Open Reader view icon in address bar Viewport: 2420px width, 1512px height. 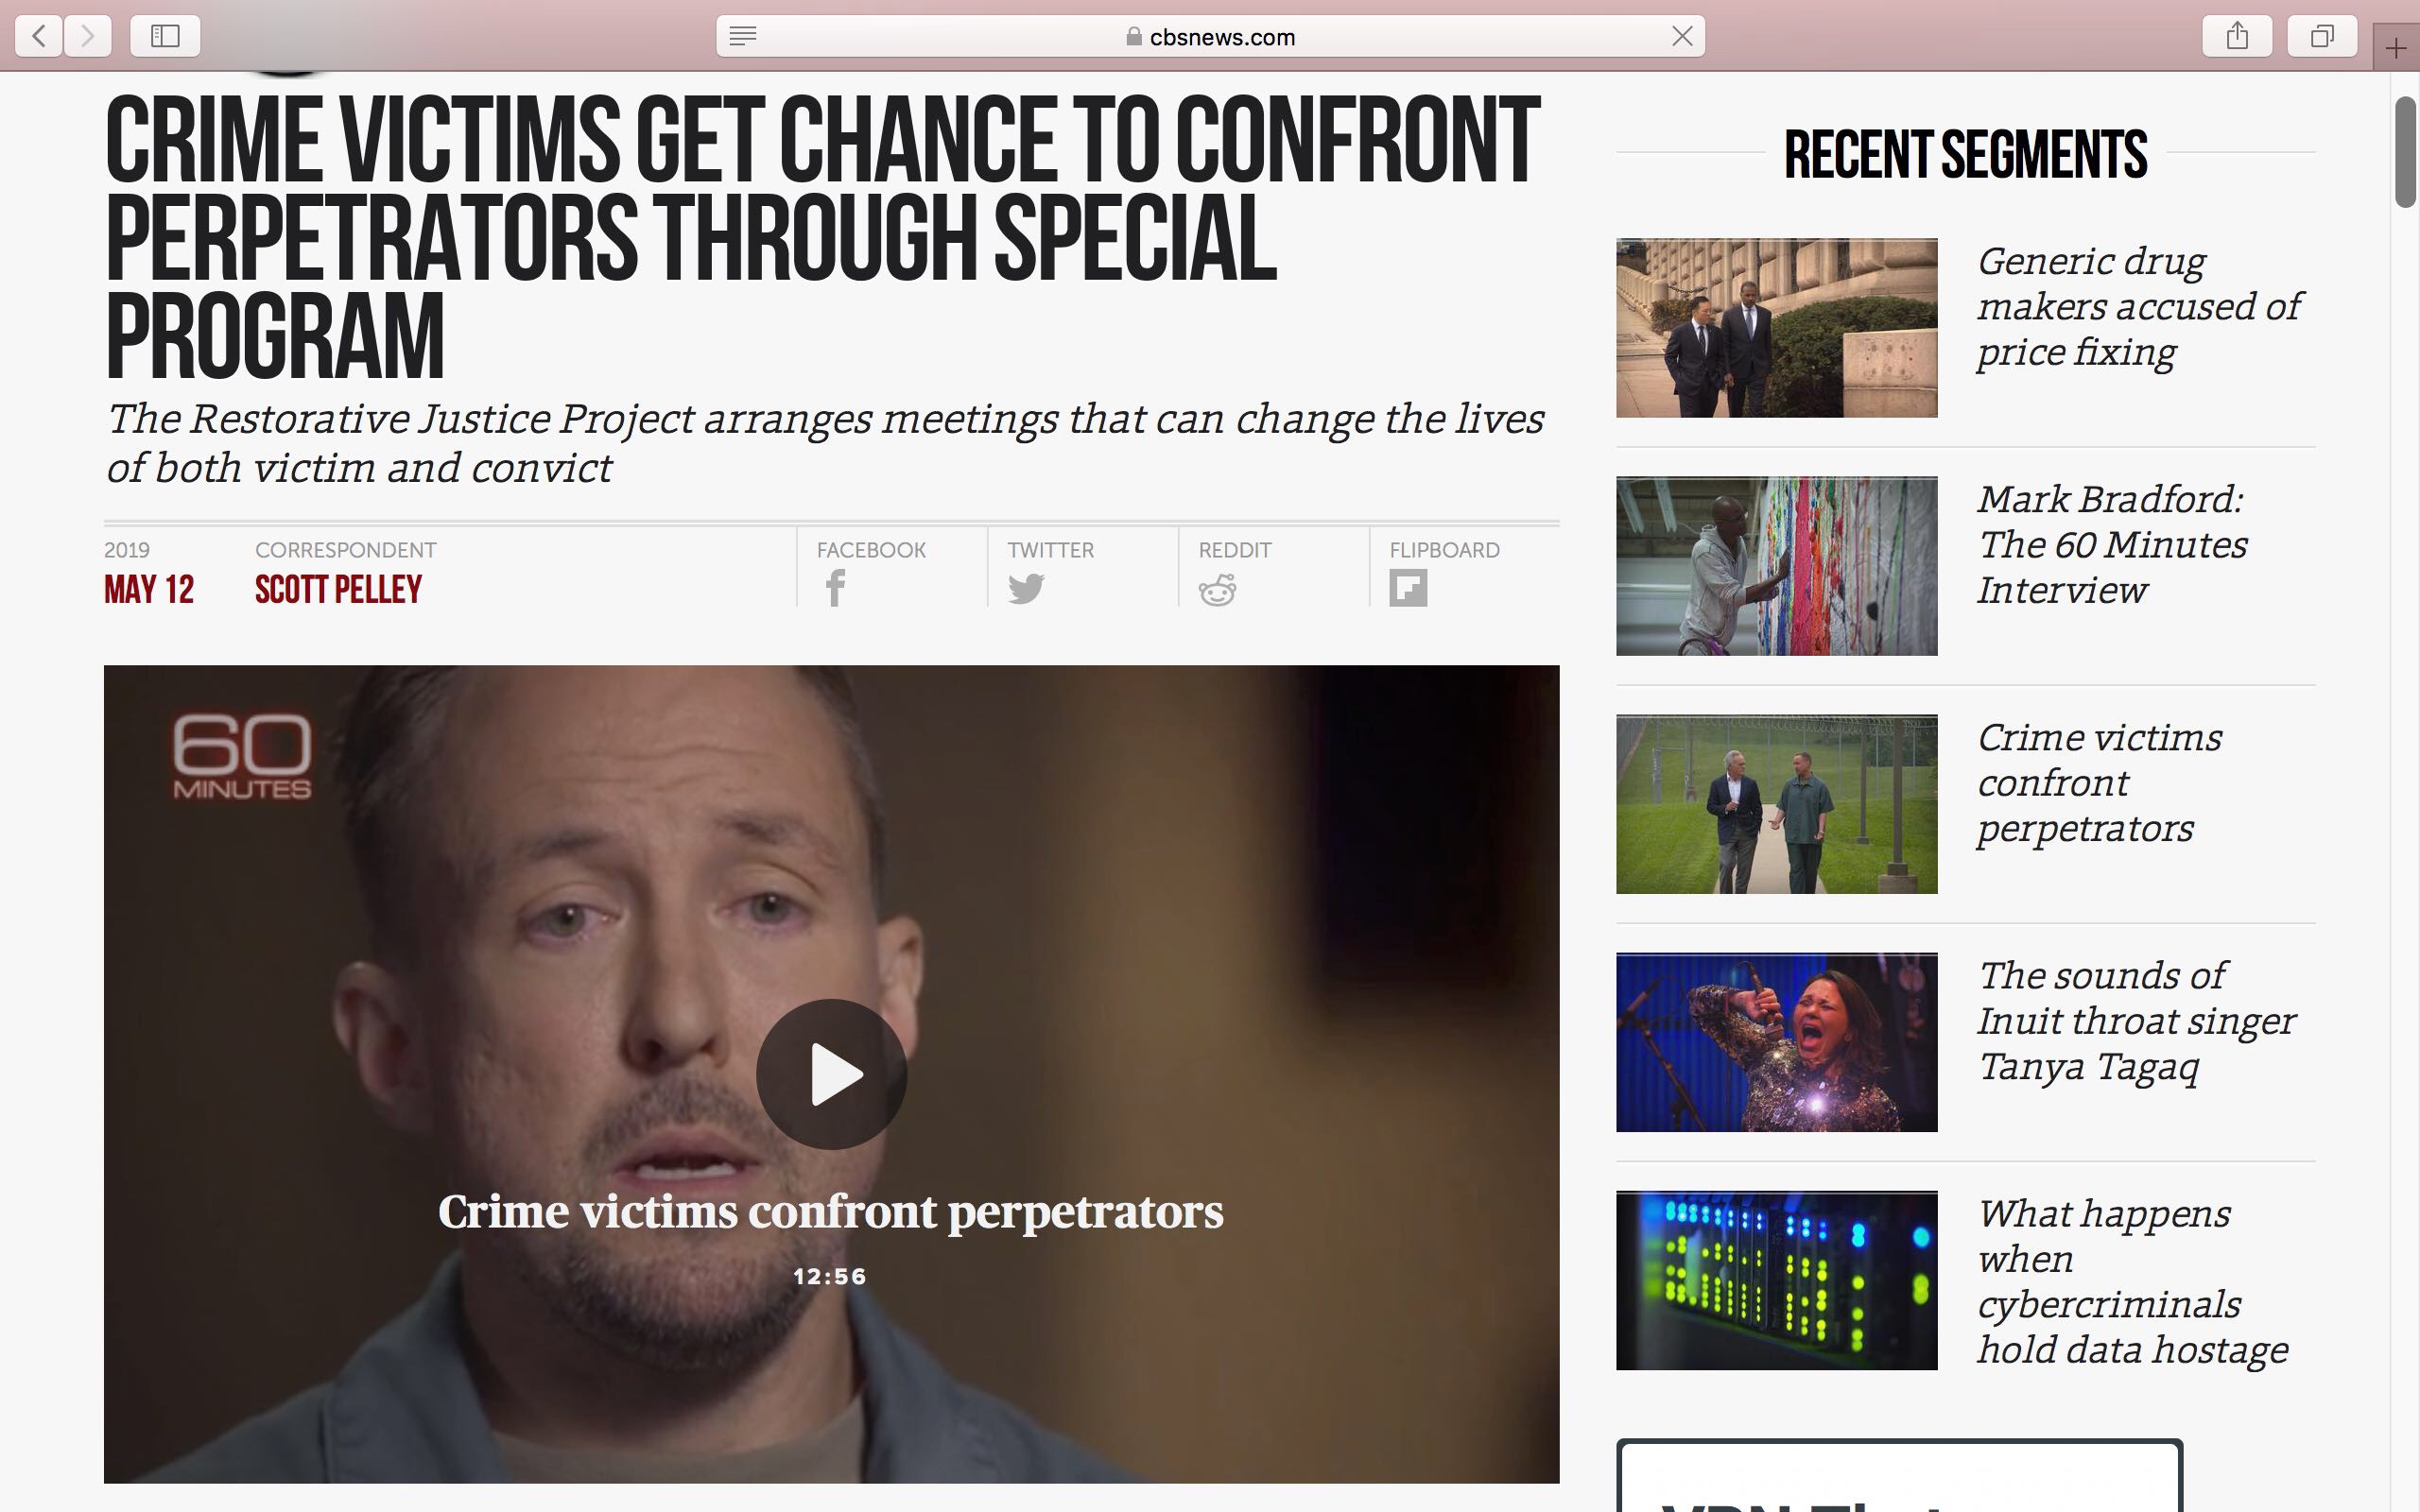point(743,37)
